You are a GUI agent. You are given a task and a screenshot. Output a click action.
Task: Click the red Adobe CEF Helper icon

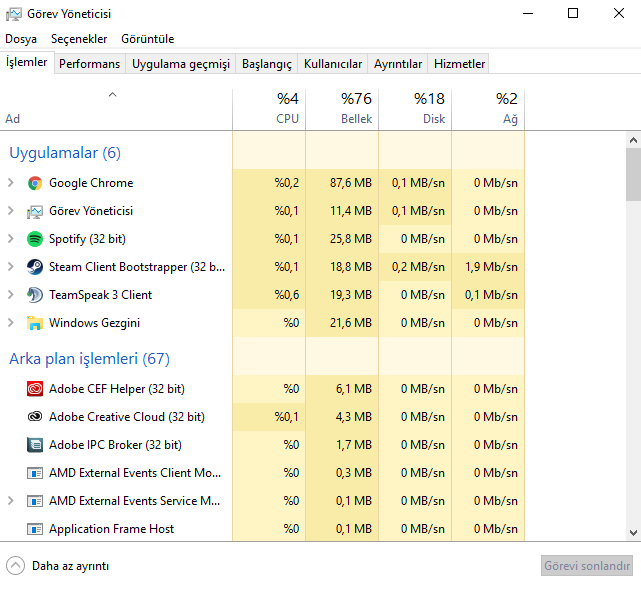[35, 389]
